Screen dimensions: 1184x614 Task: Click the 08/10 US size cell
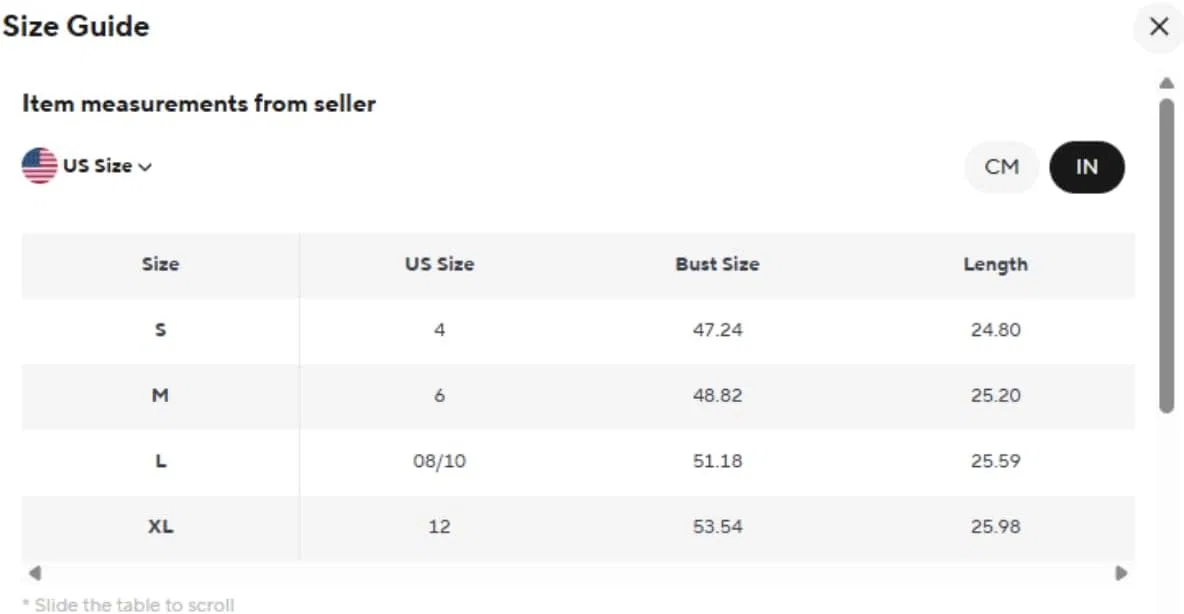pyautogui.click(x=439, y=461)
